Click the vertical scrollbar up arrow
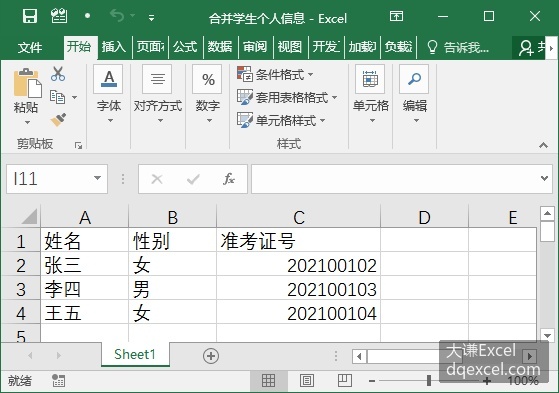This screenshot has width=559, height=393. [547, 214]
